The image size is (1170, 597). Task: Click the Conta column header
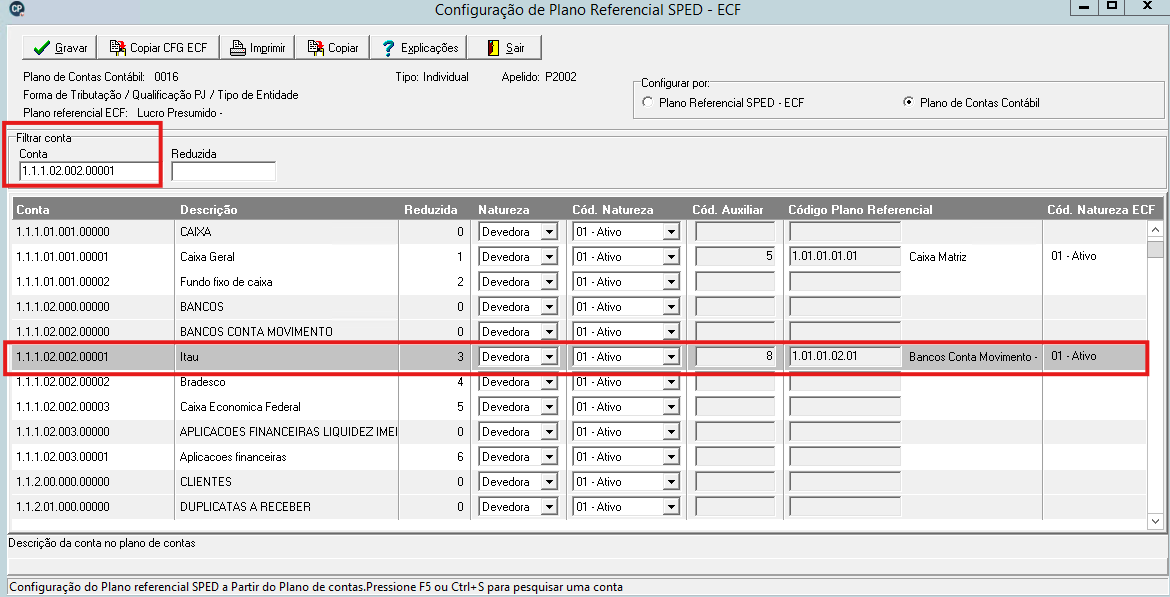33,210
